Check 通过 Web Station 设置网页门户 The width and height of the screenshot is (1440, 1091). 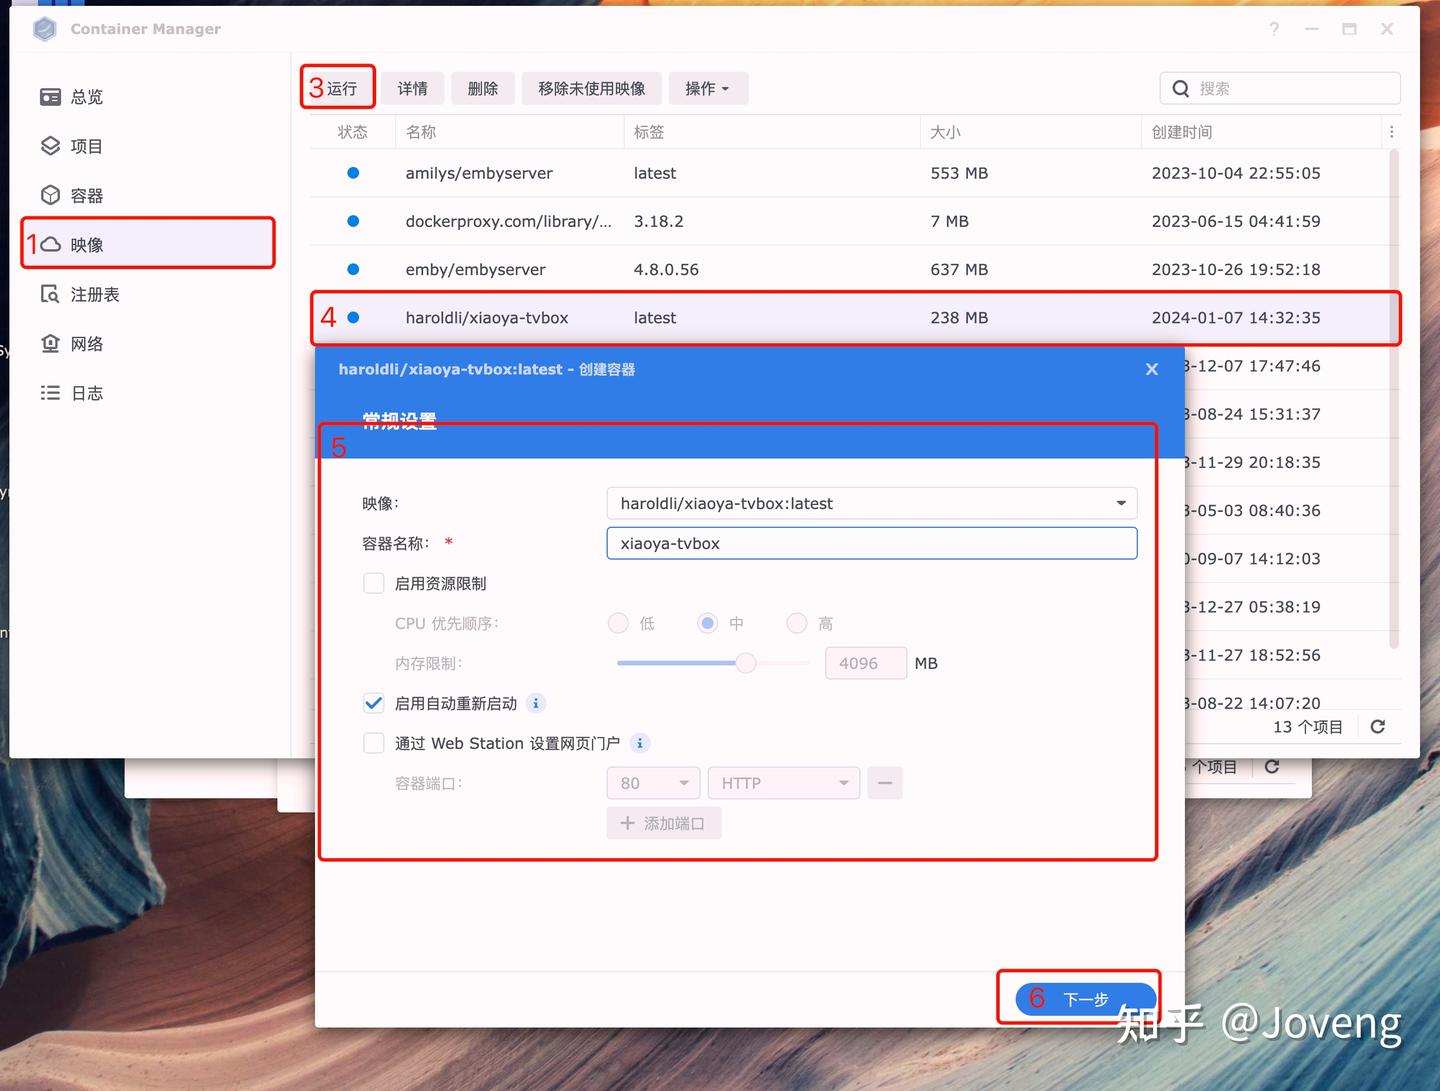click(374, 743)
